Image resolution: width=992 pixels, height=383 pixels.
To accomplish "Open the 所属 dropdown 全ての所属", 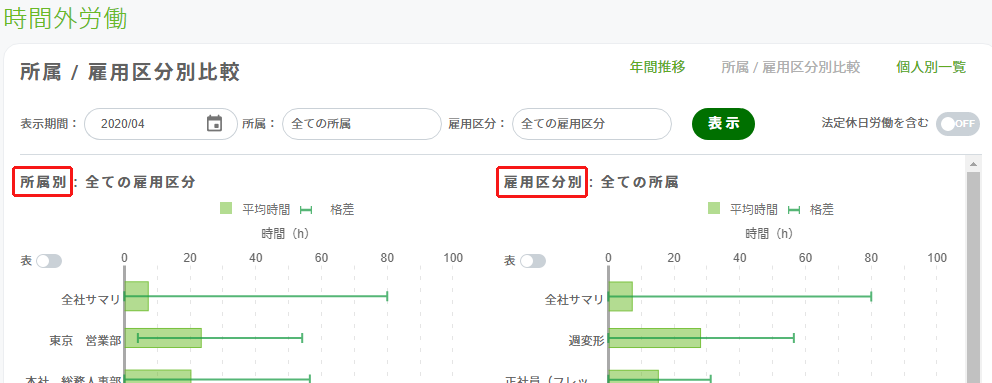I will click(x=362, y=124).
